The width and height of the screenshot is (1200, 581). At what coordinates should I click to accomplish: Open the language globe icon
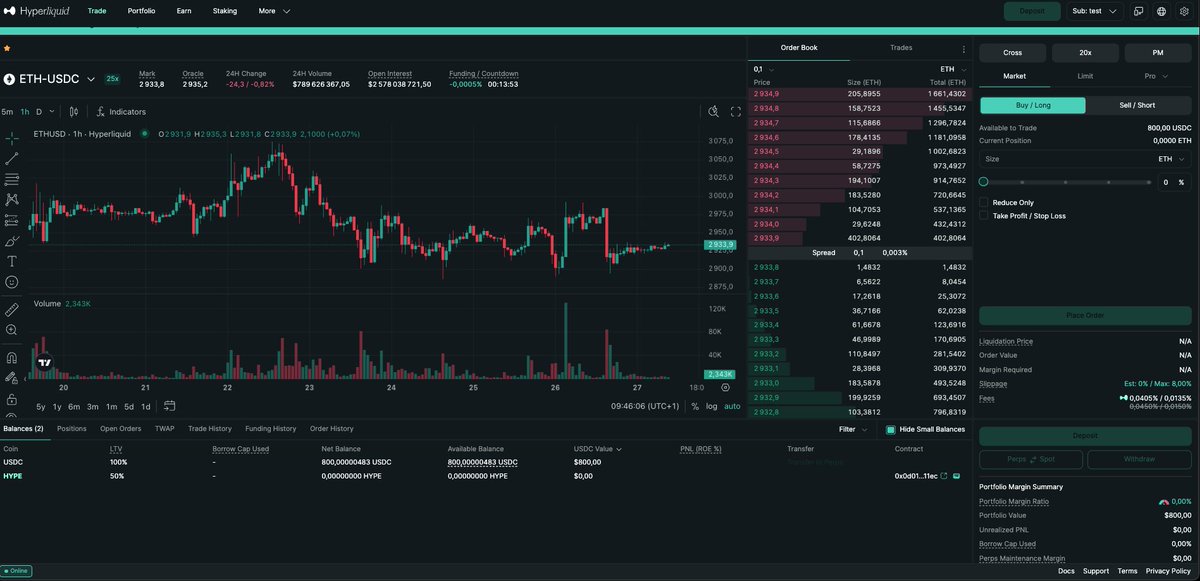point(1161,11)
